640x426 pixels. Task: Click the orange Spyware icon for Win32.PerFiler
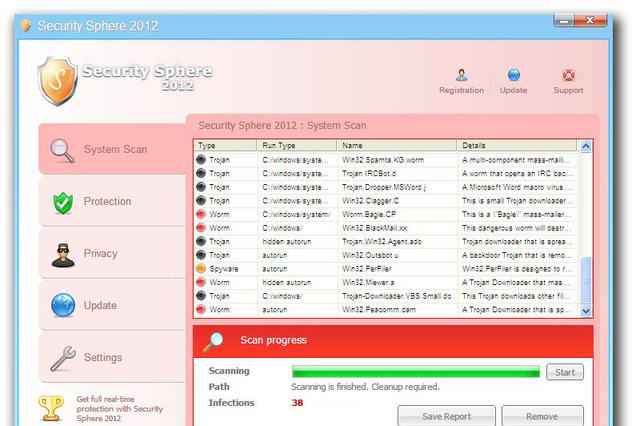[x=201, y=268]
